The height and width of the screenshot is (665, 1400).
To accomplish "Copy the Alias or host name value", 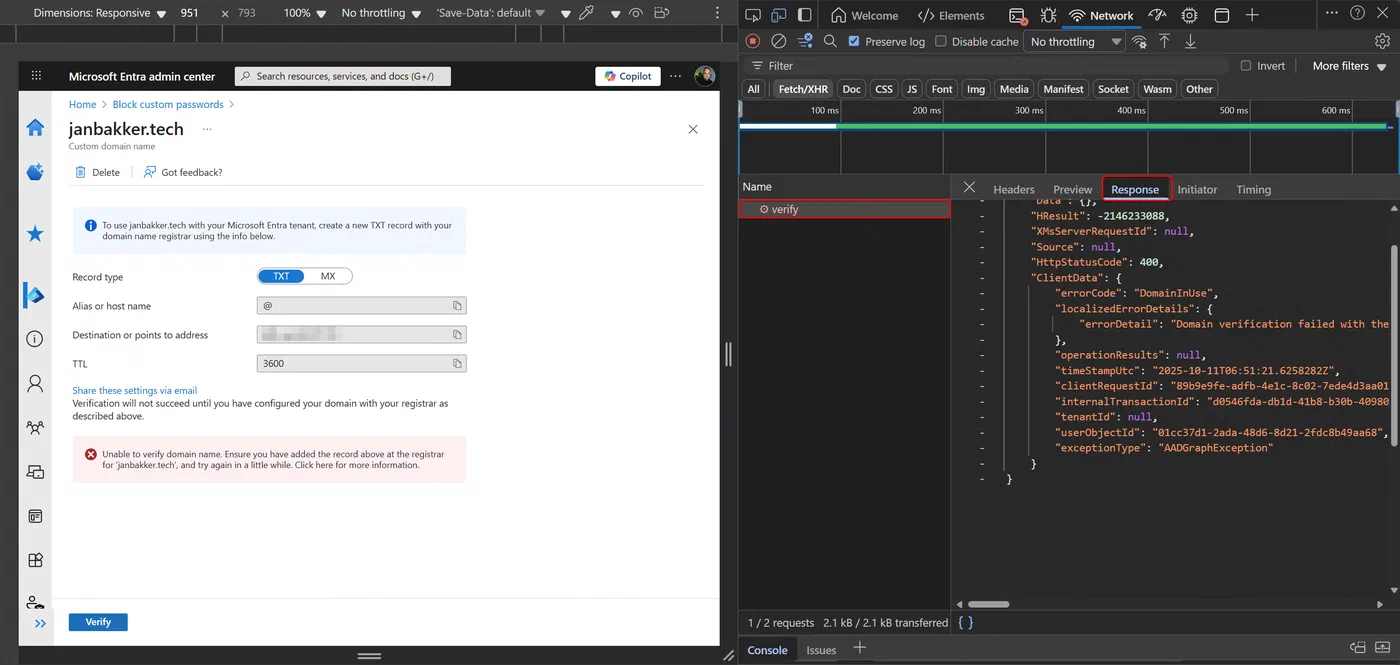I will pyautogui.click(x=457, y=306).
